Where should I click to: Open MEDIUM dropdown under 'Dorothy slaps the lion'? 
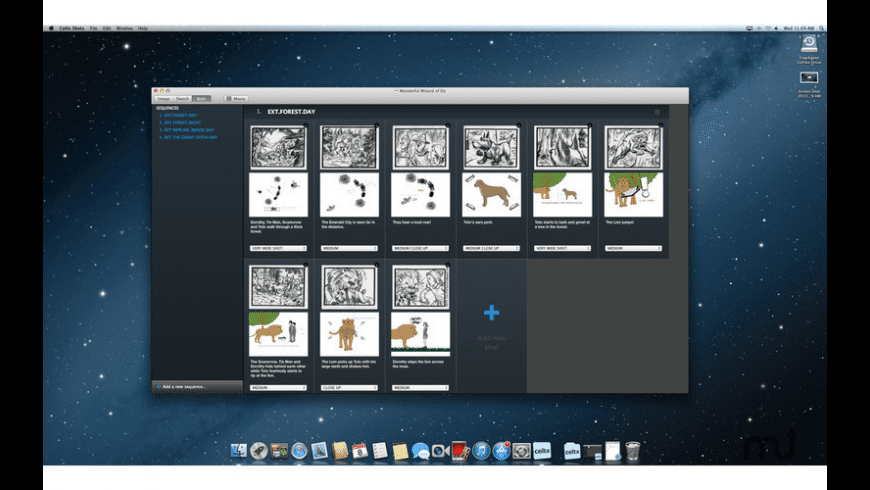click(x=420, y=387)
